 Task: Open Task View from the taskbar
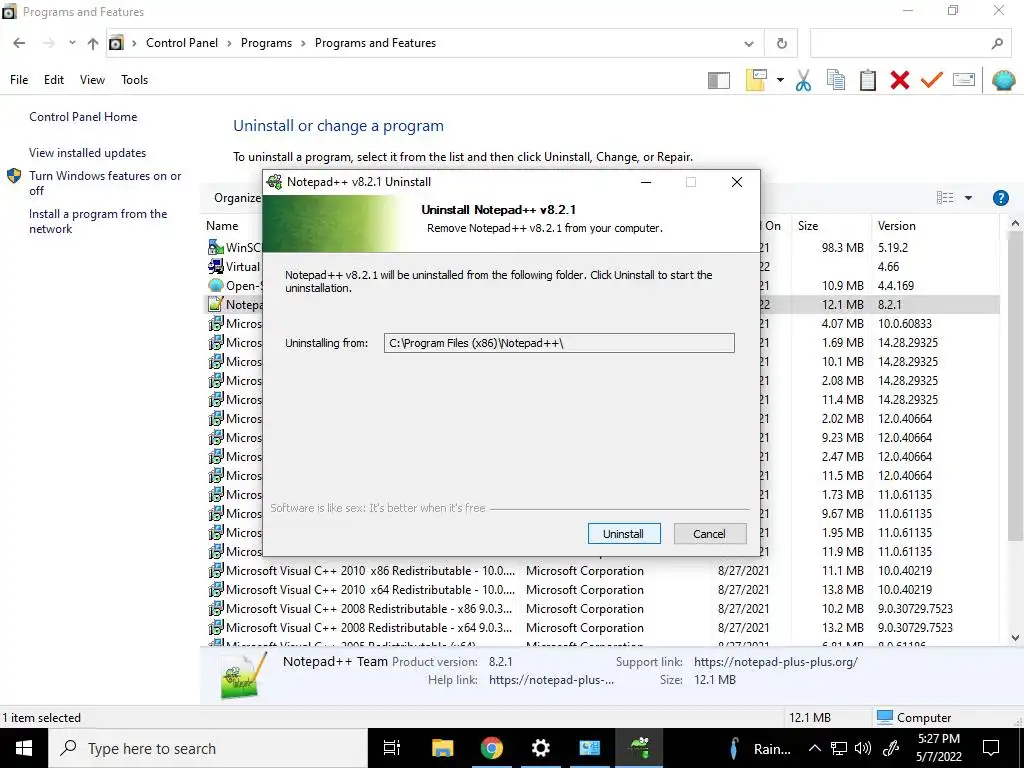pyautogui.click(x=392, y=748)
